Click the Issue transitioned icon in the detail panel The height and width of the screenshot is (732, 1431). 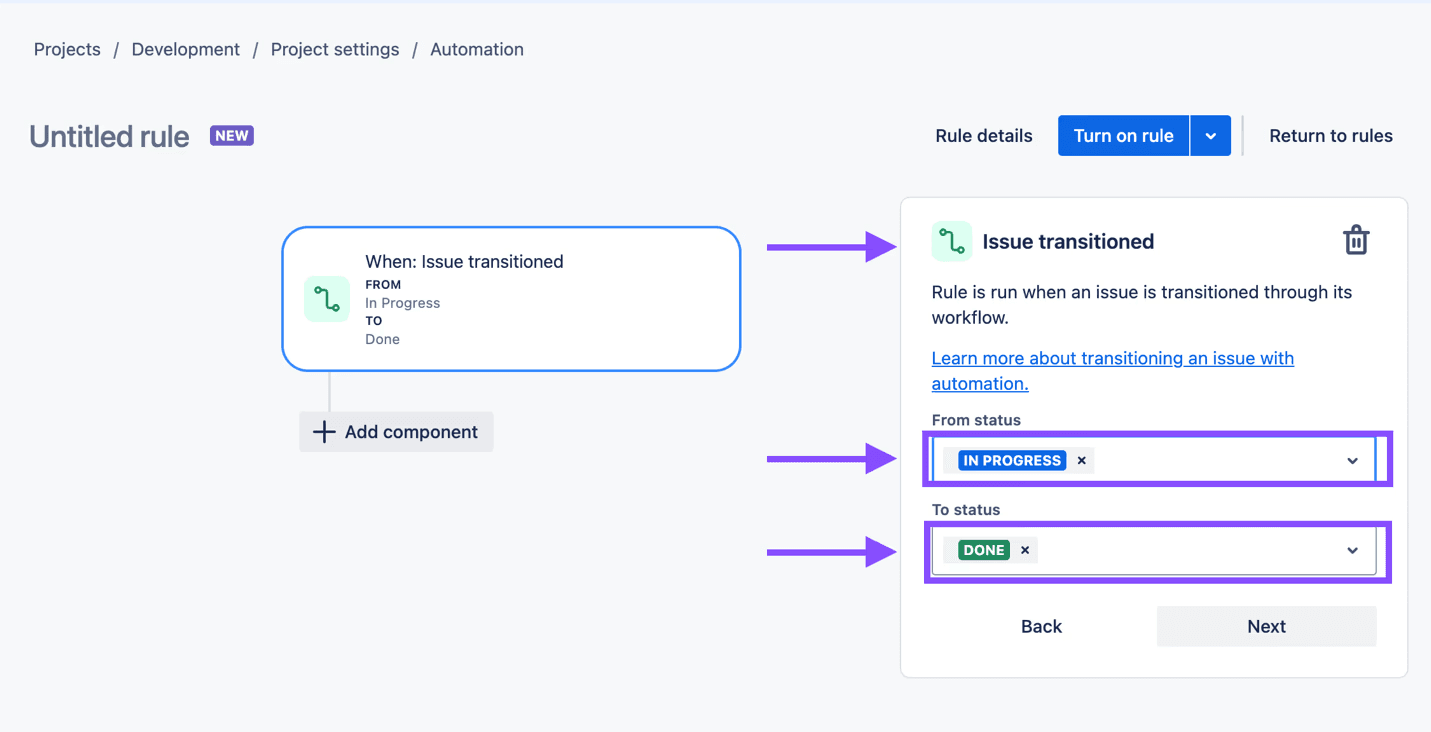click(x=951, y=241)
